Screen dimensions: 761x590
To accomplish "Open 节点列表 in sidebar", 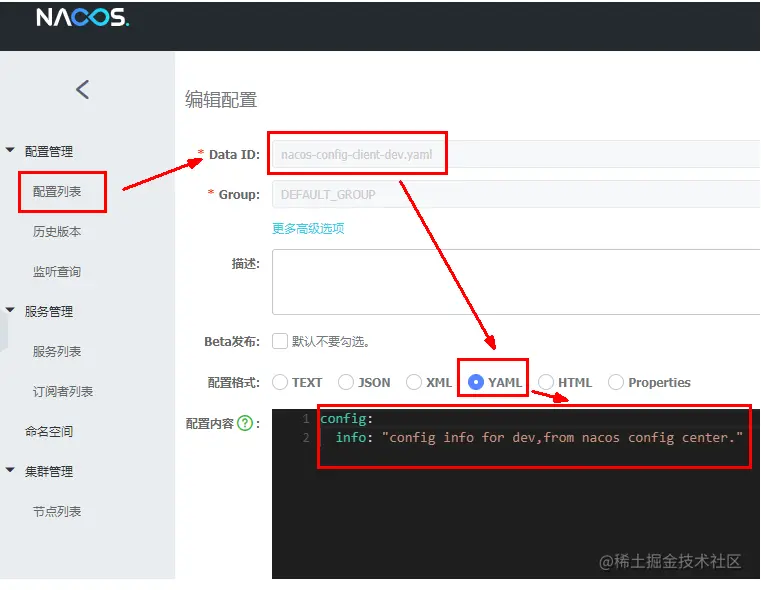I will [x=57, y=511].
